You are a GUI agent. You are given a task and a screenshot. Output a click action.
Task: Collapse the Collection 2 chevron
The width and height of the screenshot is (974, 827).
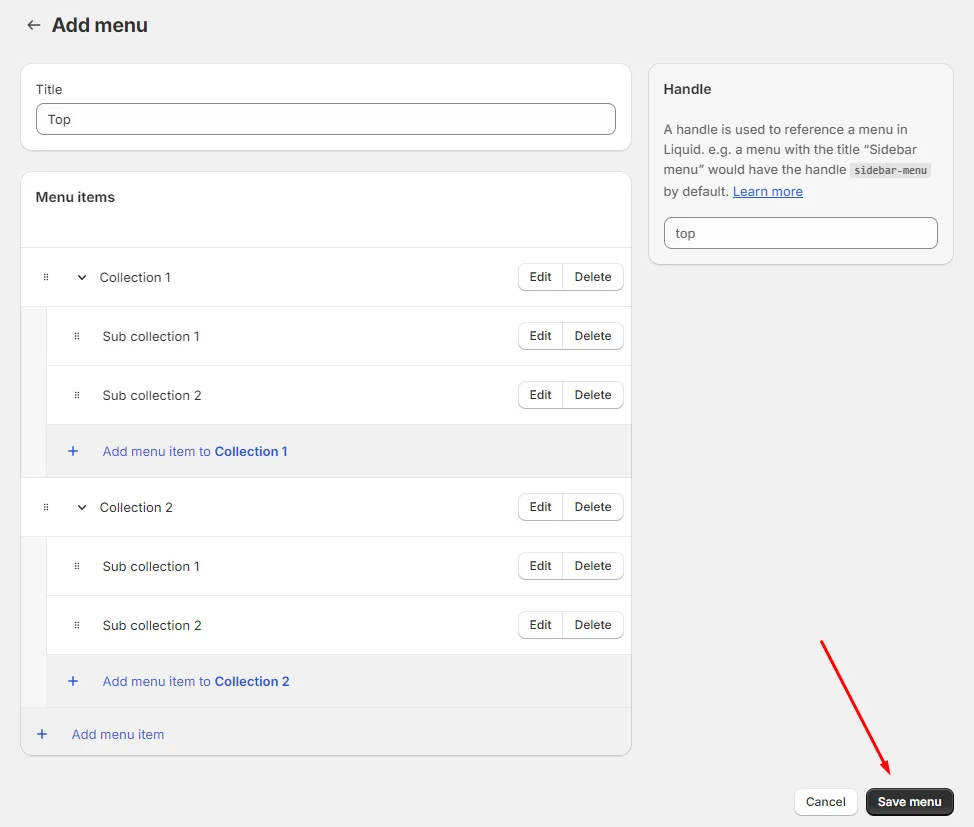[x=81, y=507]
